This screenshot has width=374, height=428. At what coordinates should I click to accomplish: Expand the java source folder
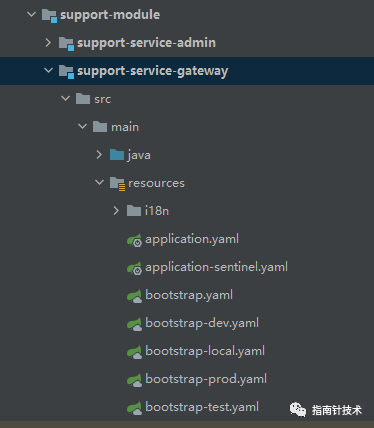pos(99,155)
